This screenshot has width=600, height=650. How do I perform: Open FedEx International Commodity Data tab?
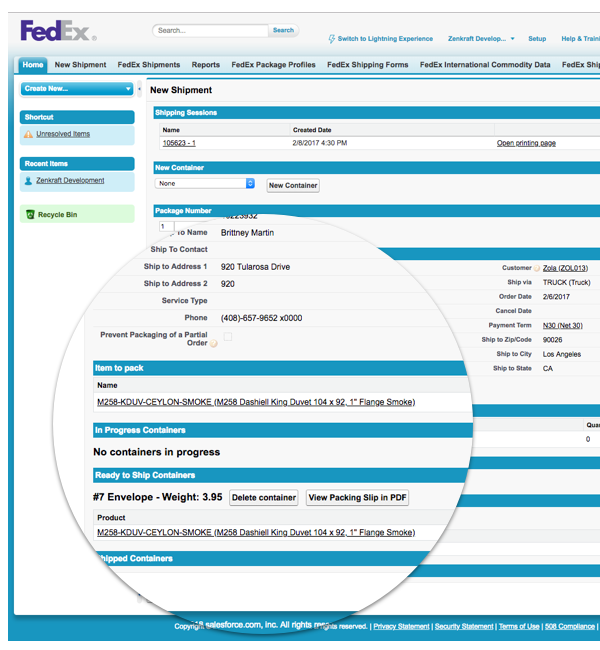click(485, 65)
